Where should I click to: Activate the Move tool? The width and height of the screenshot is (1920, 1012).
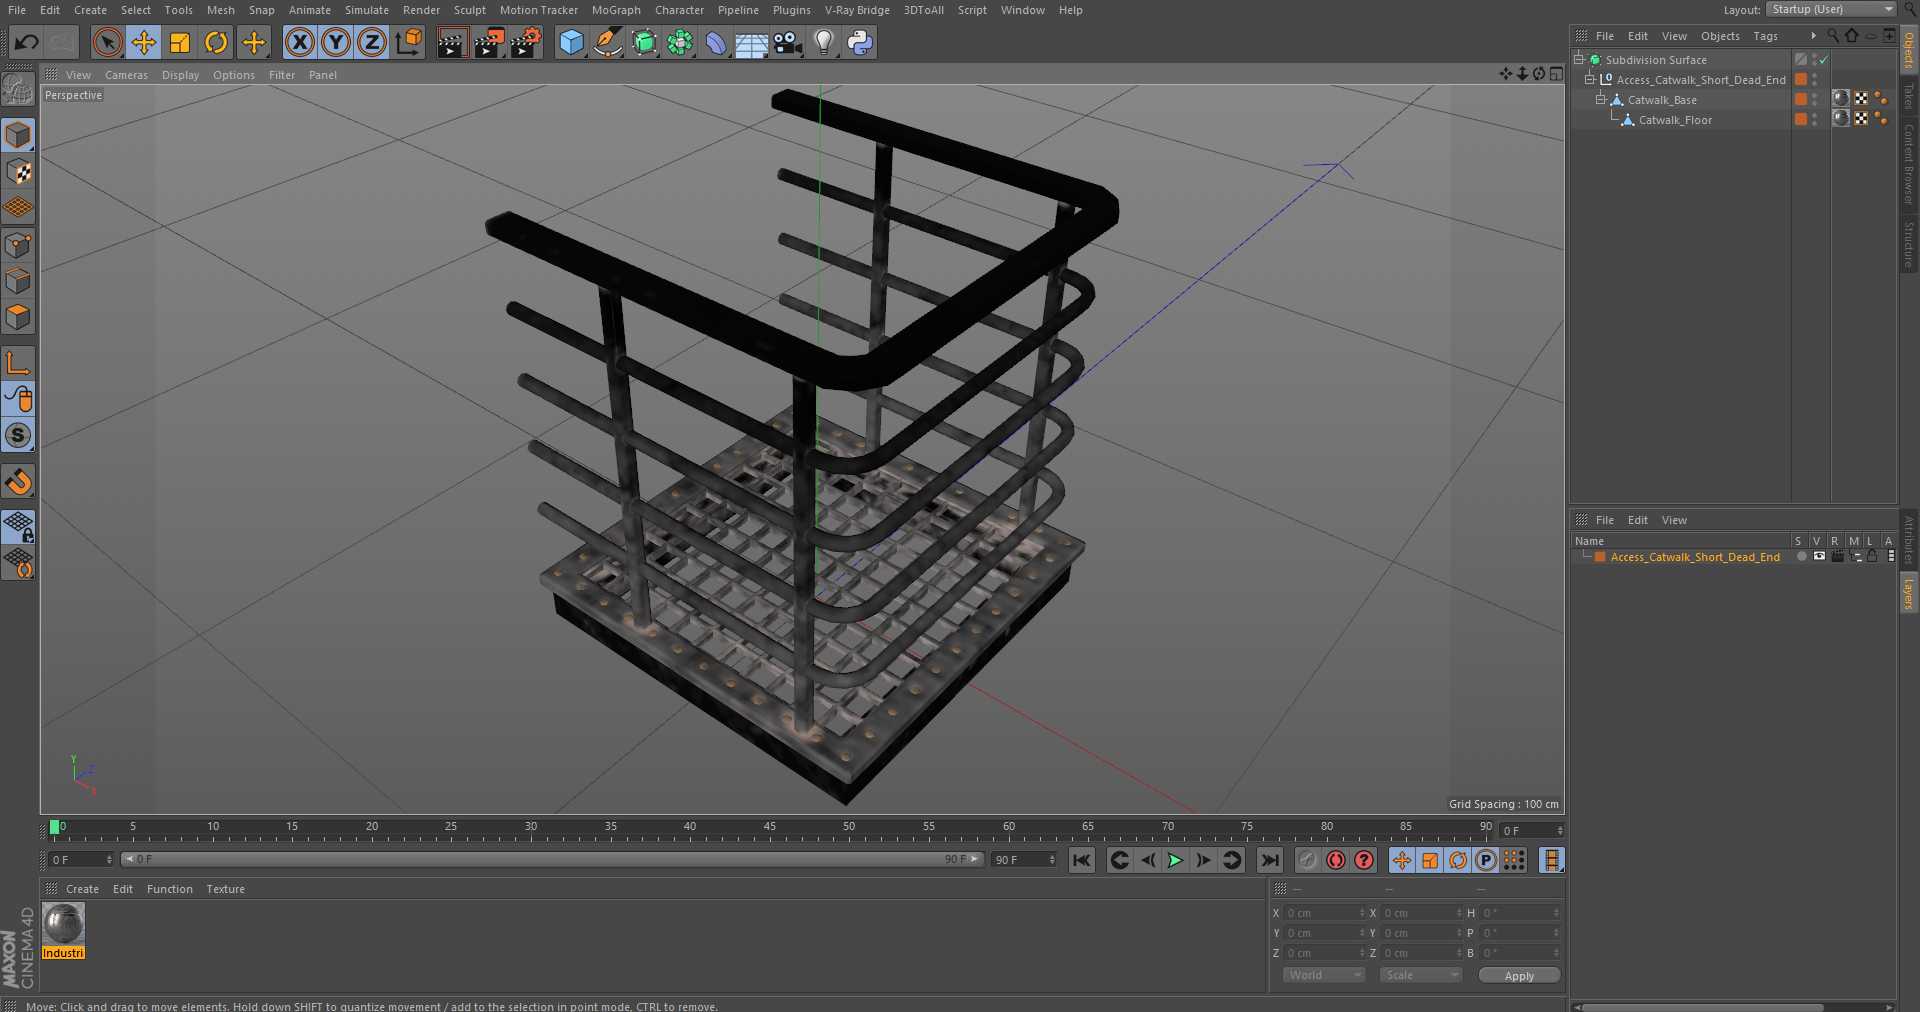[144, 42]
